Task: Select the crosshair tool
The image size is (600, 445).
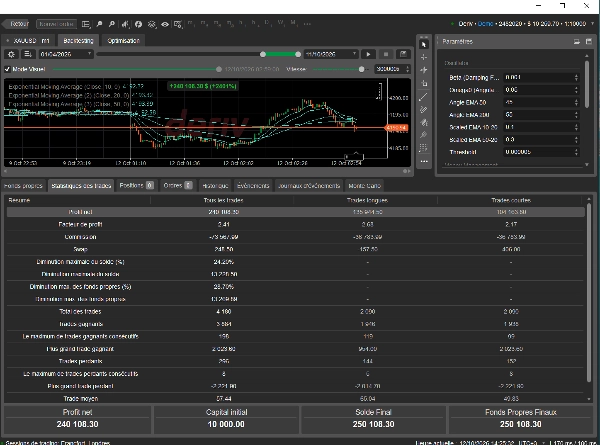Action: click(424, 57)
